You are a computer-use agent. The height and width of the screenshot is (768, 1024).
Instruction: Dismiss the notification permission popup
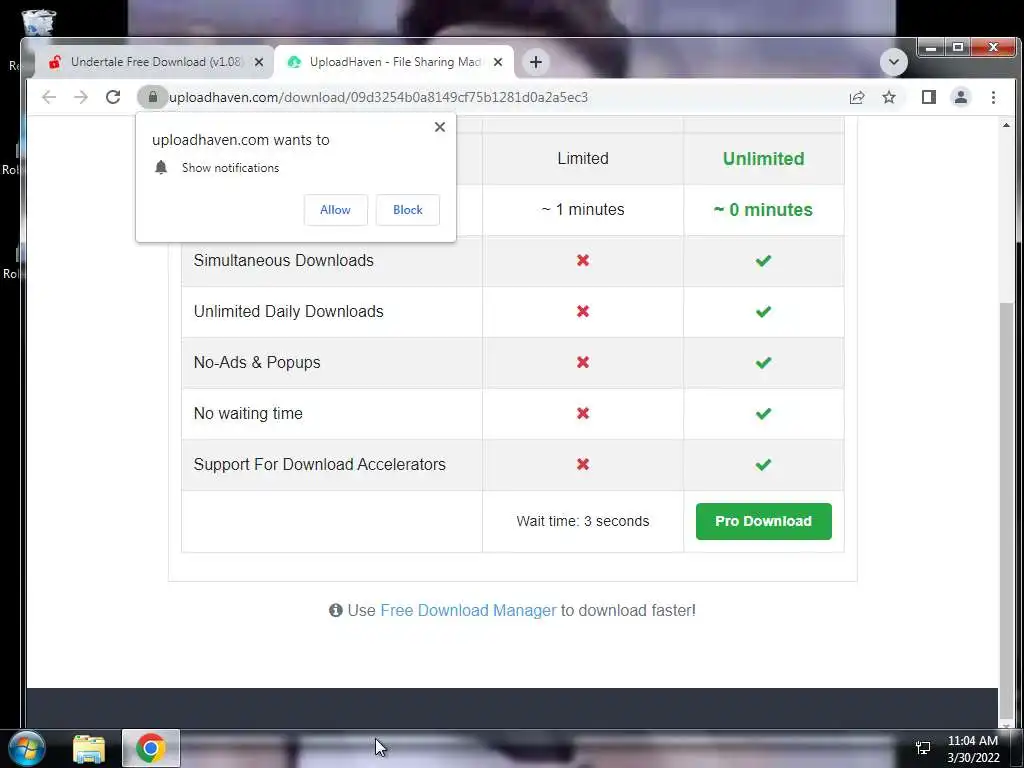click(440, 127)
